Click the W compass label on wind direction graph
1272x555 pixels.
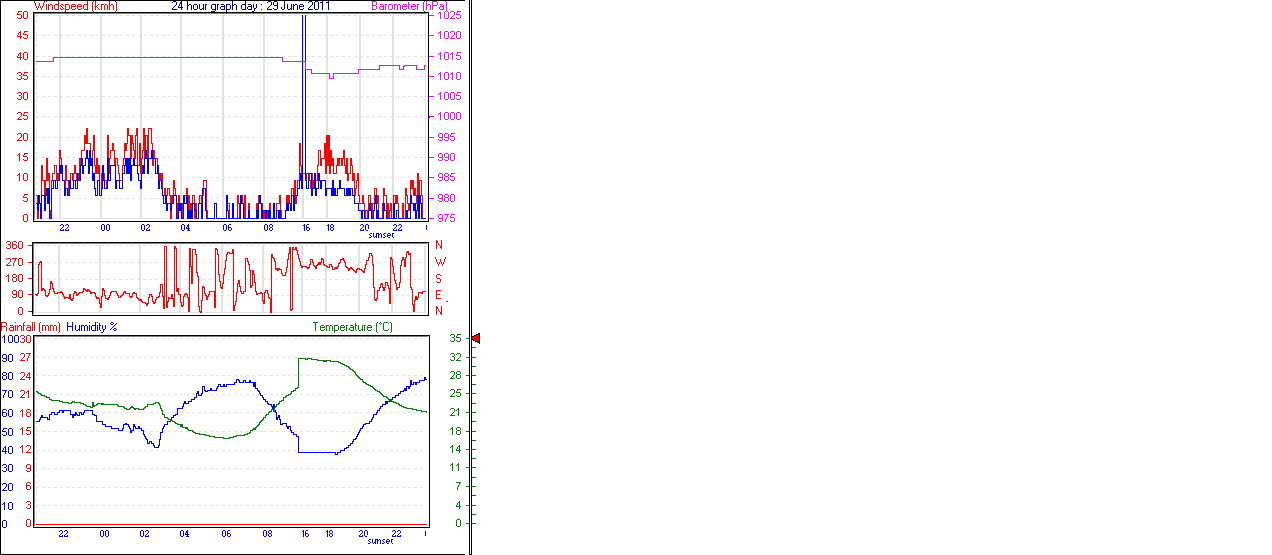pos(439,262)
